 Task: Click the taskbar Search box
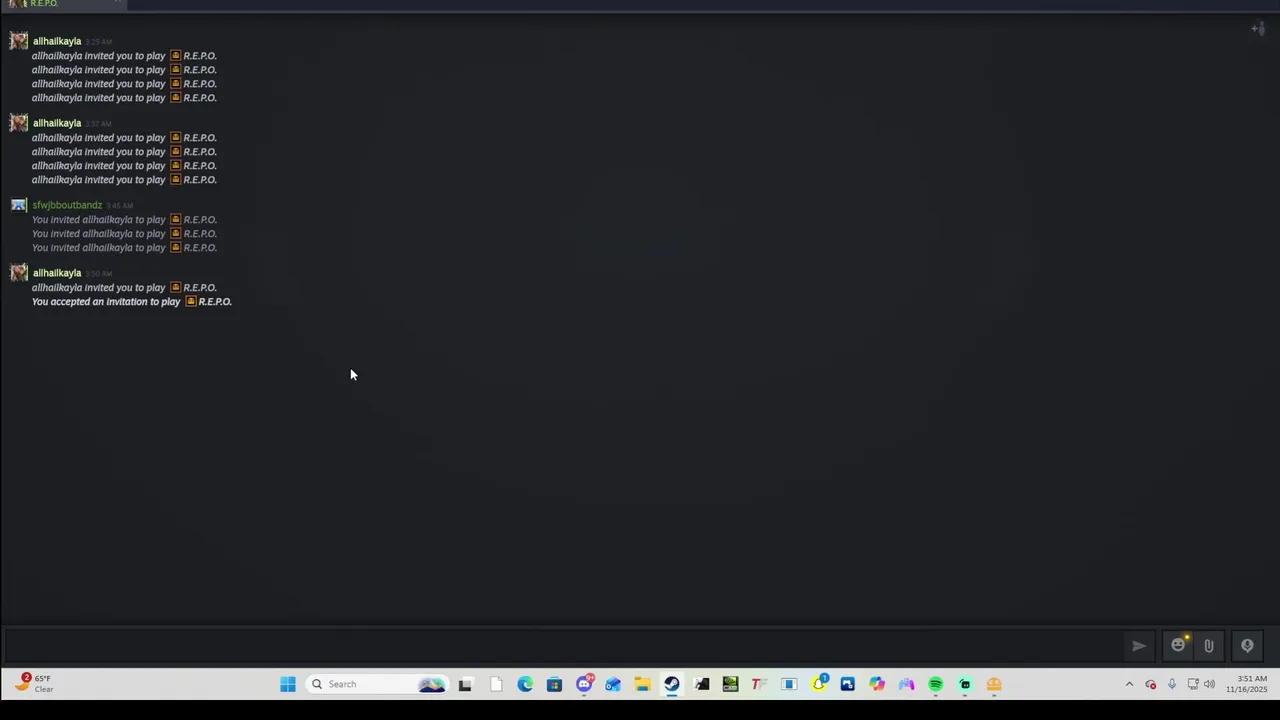click(378, 684)
